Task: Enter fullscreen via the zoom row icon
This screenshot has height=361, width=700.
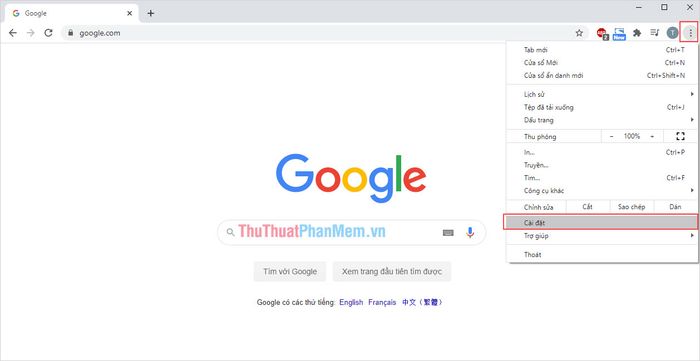Action: coord(680,136)
